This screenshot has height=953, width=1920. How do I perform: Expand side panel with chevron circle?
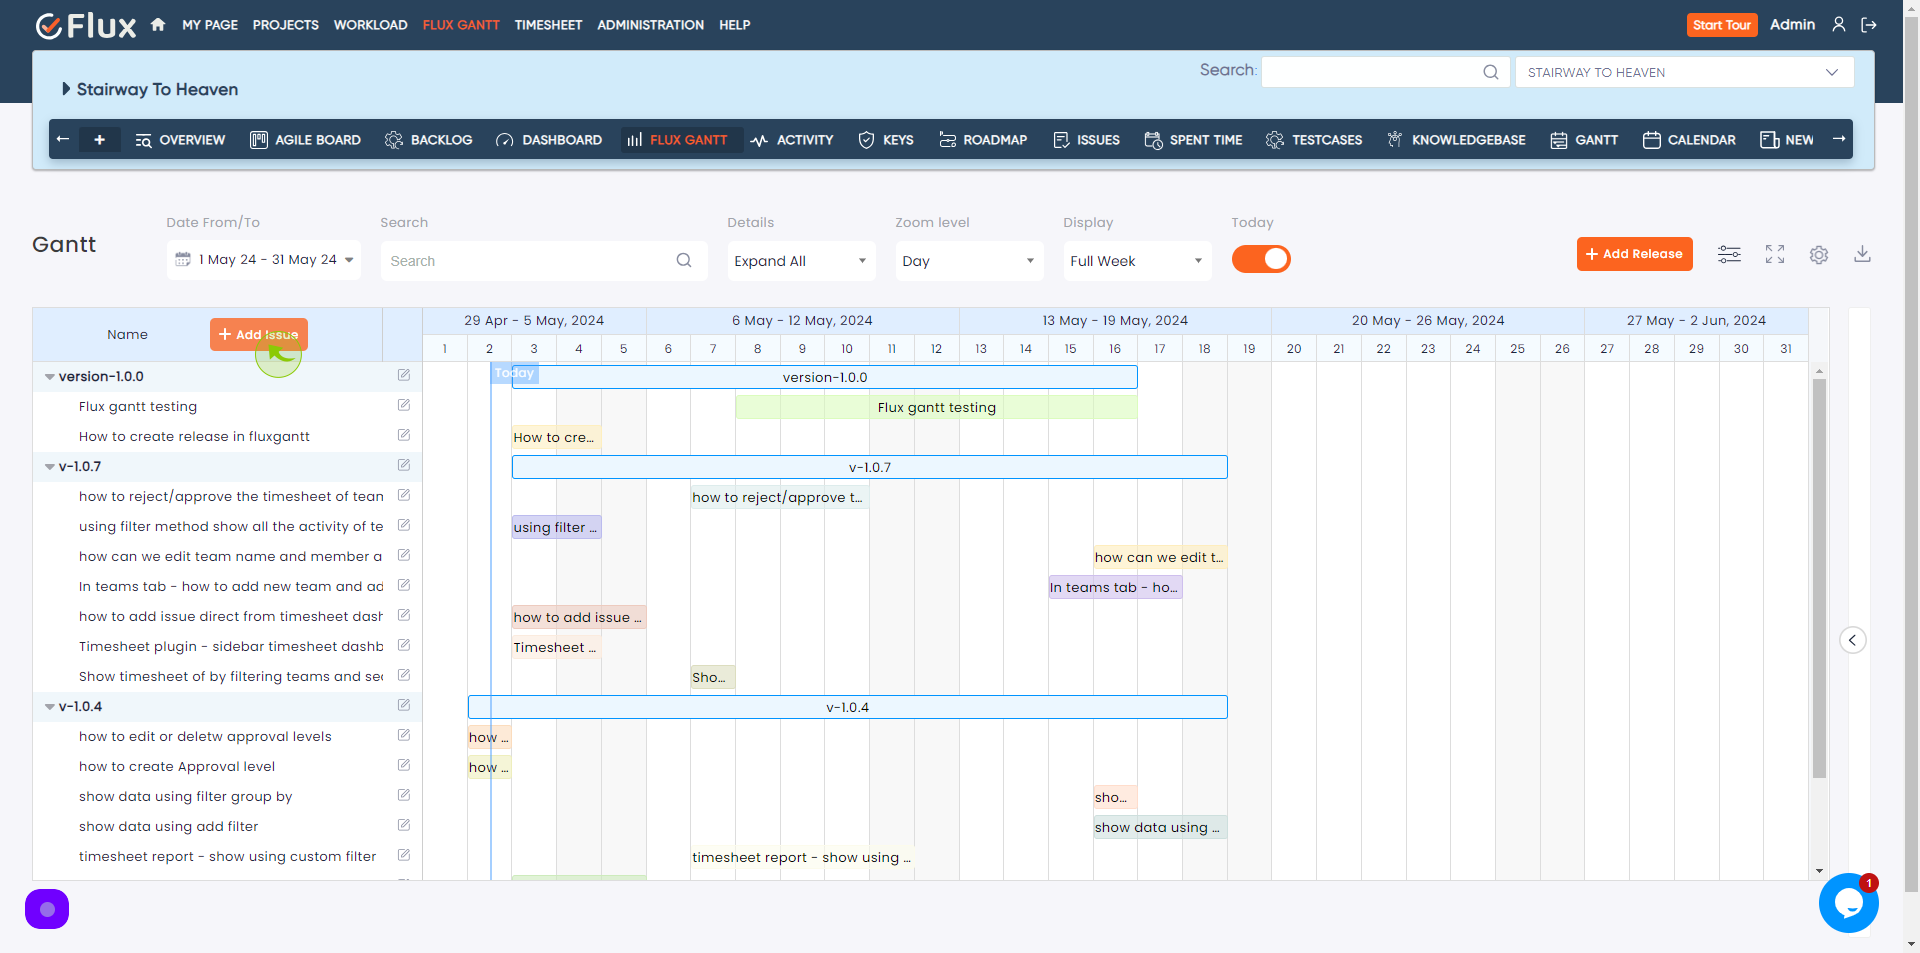[1853, 640]
